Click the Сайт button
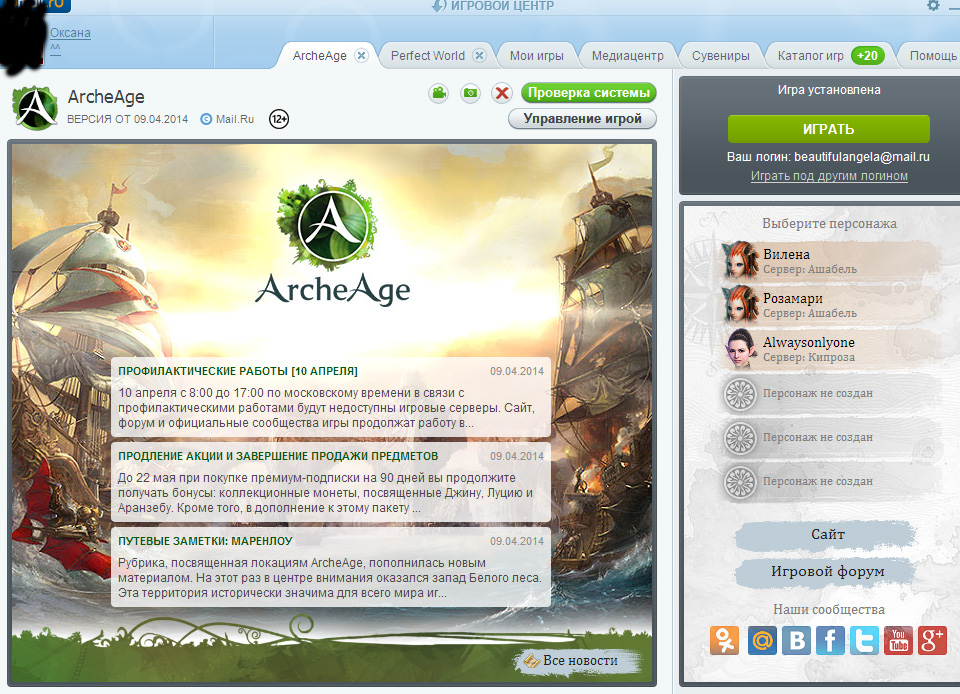The image size is (960, 694). 827,535
